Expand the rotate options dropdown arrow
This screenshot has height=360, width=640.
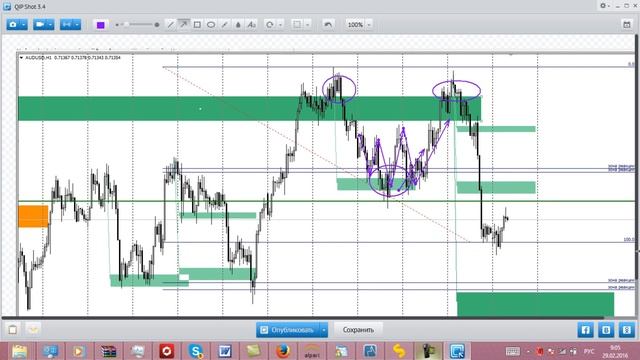280,25
